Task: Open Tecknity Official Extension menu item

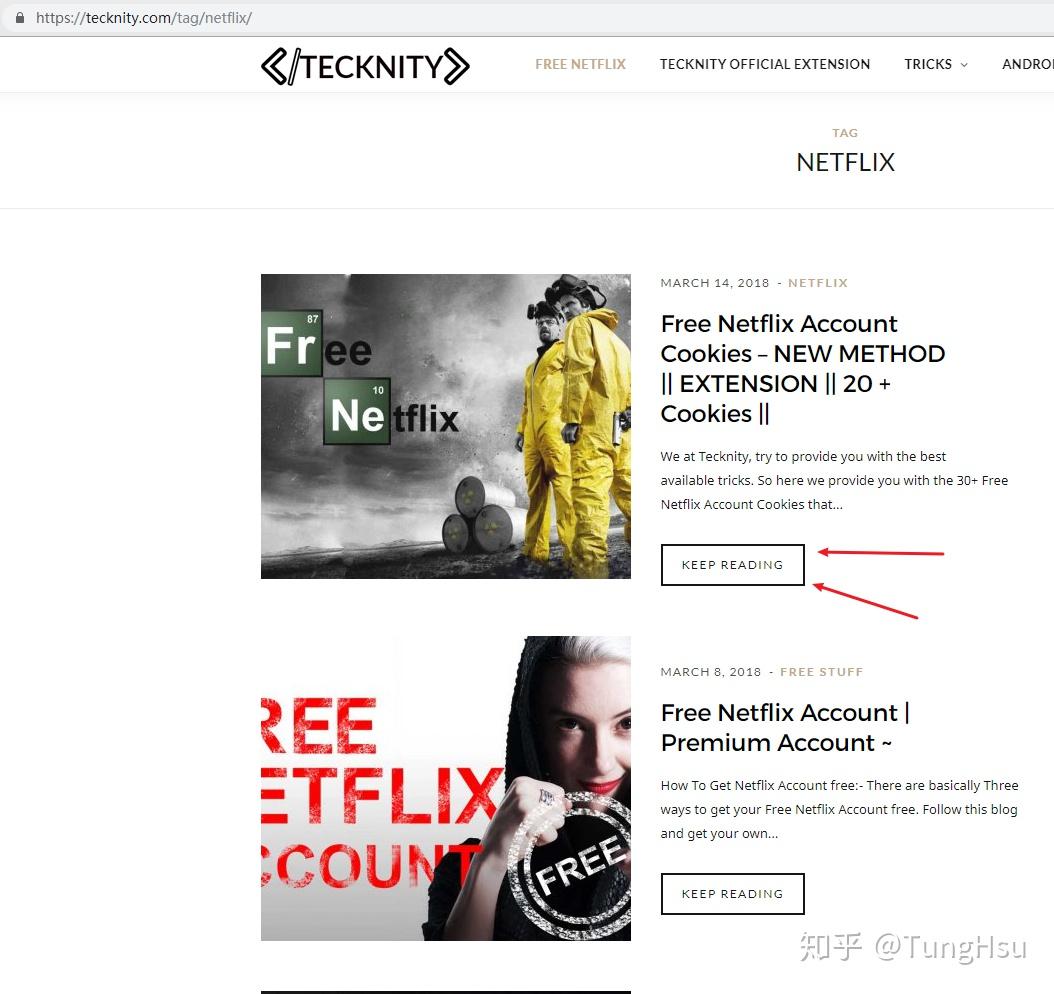Action: (764, 65)
